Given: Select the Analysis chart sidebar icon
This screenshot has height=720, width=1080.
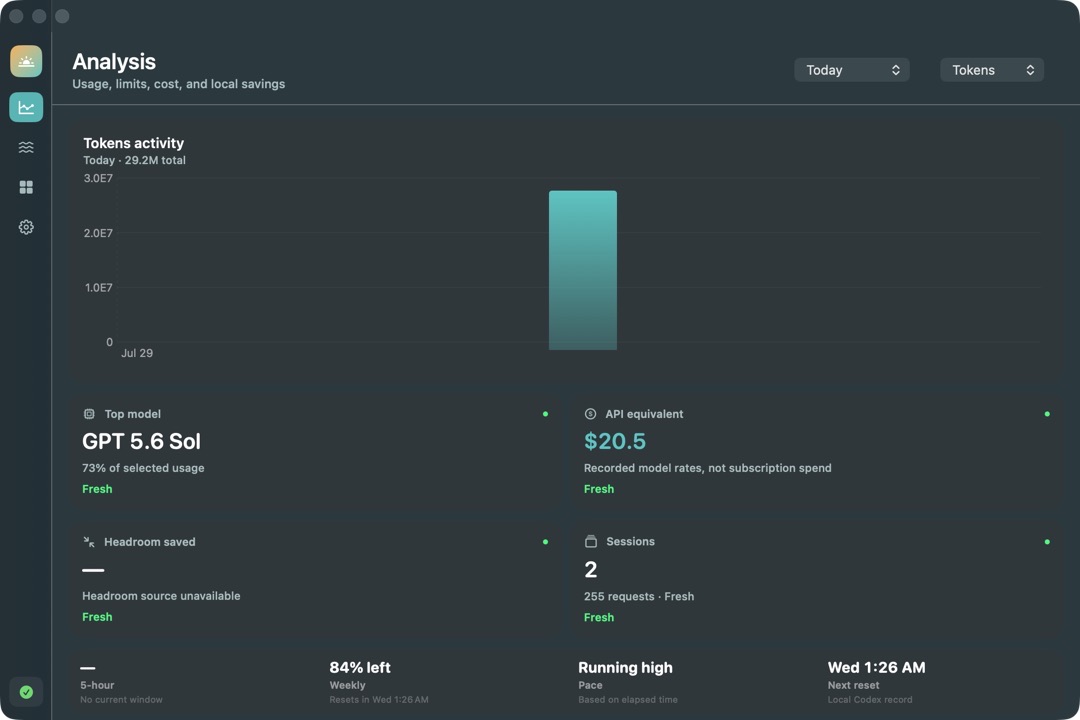Looking at the screenshot, I should 26,107.
